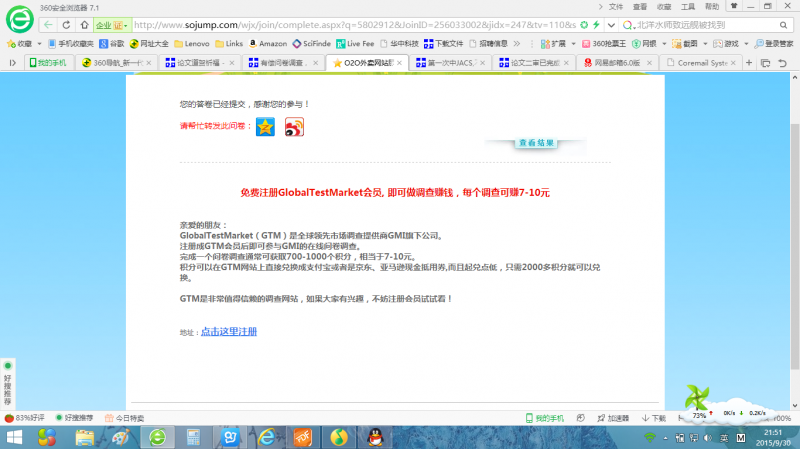Expand the 截图 dropdown arrow
This screenshot has width=800, height=449.
coord(706,44)
